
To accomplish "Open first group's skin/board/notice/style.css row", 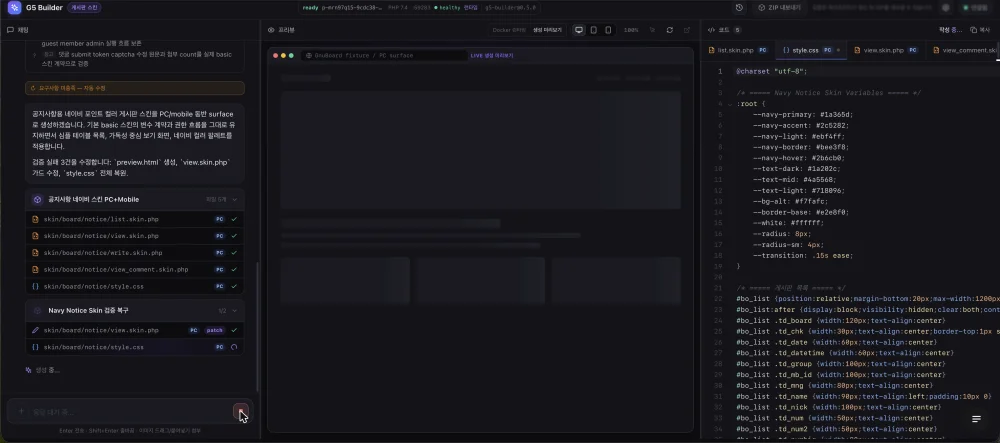I will click(x=135, y=286).
